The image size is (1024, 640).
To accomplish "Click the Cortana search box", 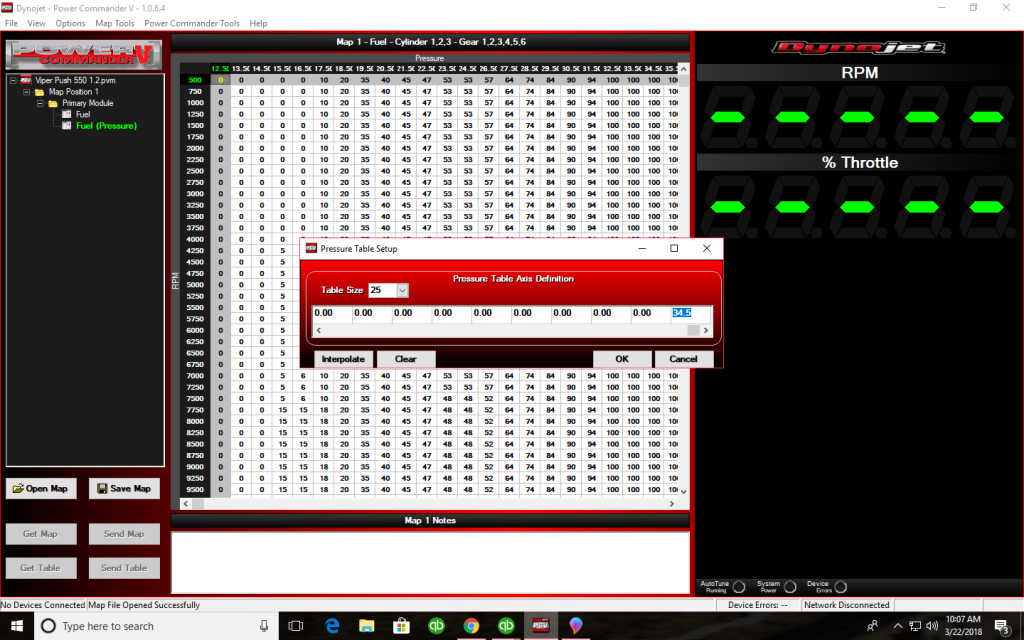I will pos(157,626).
